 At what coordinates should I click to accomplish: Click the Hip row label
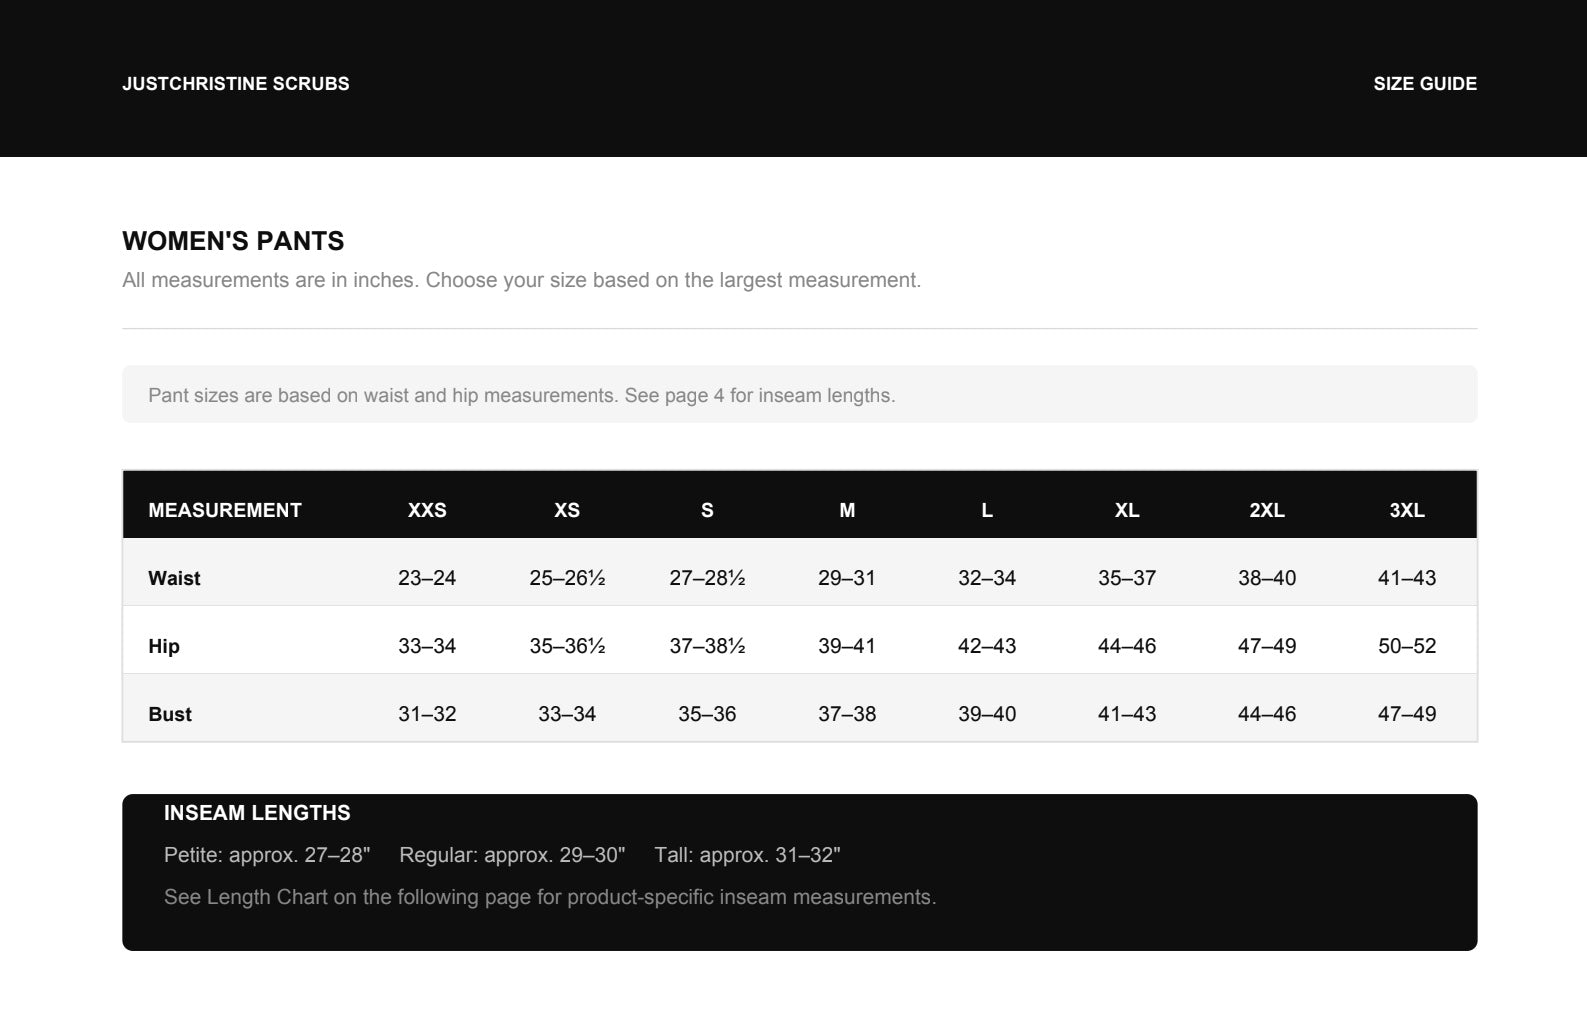pos(164,646)
